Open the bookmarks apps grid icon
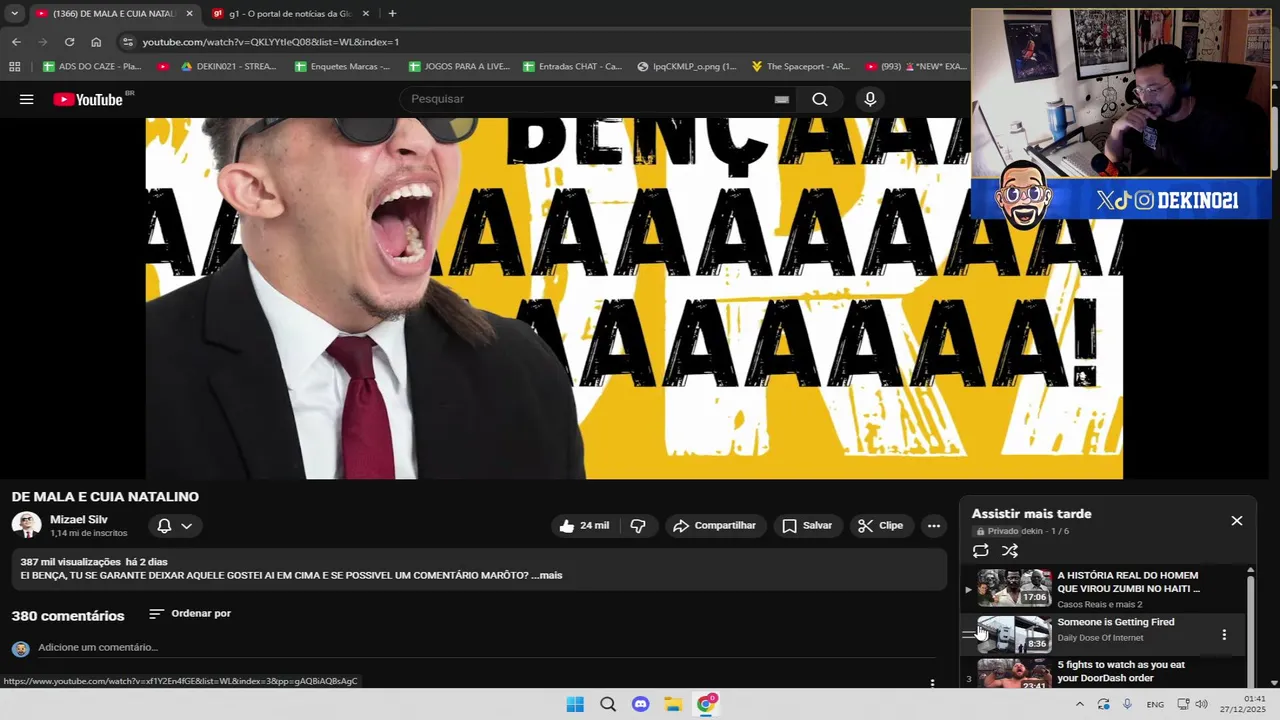This screenshot has height=720, width=1280. tap(14, 67)
